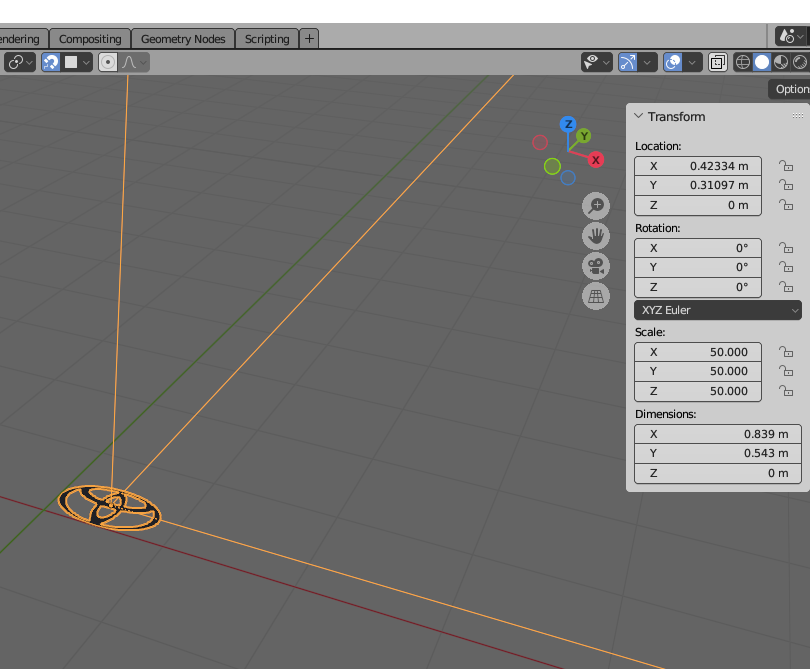Click the Location X field 0.42334 m

tap(698, 166)
